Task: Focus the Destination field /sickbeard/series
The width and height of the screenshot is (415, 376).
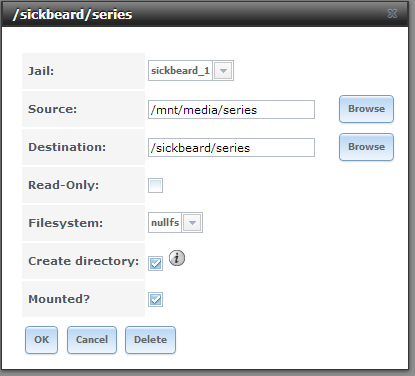Action: click(231, 147)
